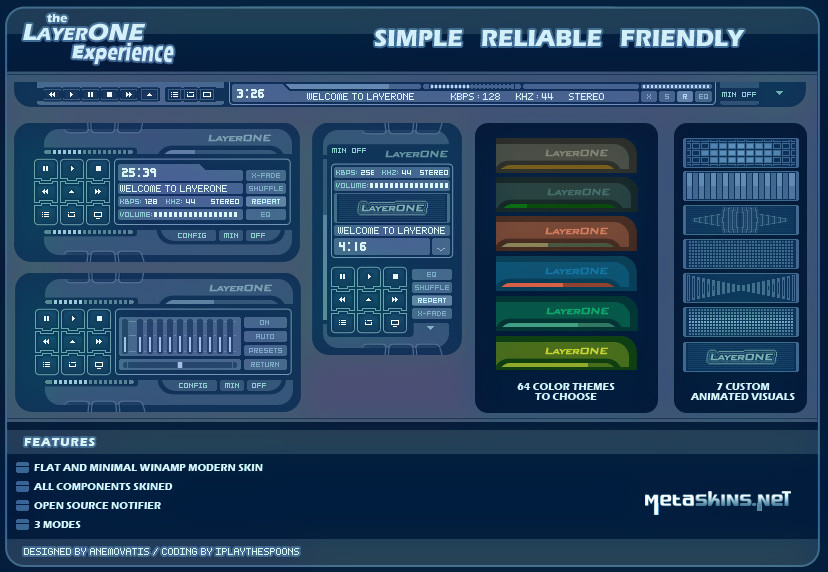Open video monitor icon in the 25:39 player

[x=98, y=214]
